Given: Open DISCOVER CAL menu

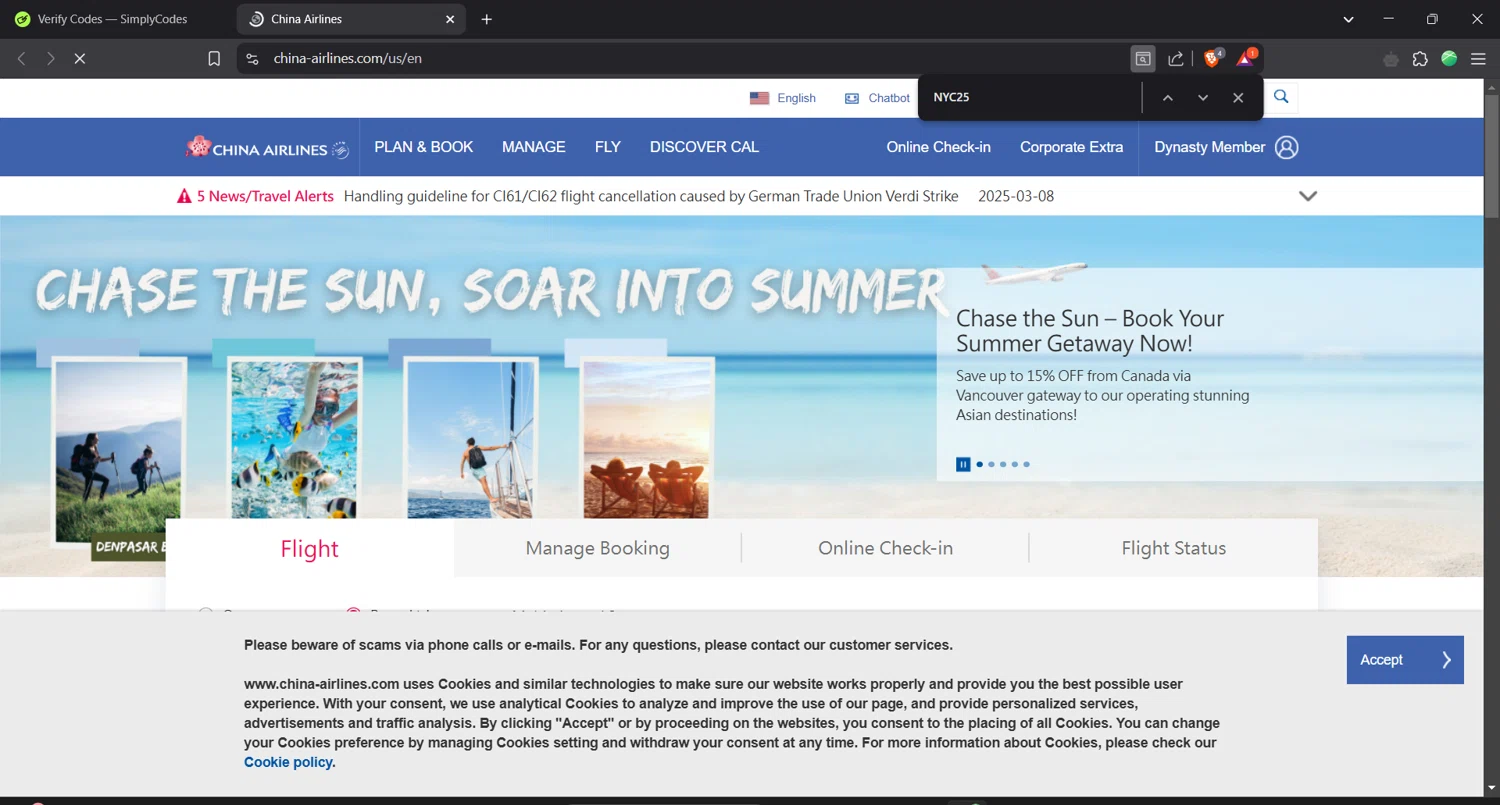Looking at the screenshot, I should 704,147.
